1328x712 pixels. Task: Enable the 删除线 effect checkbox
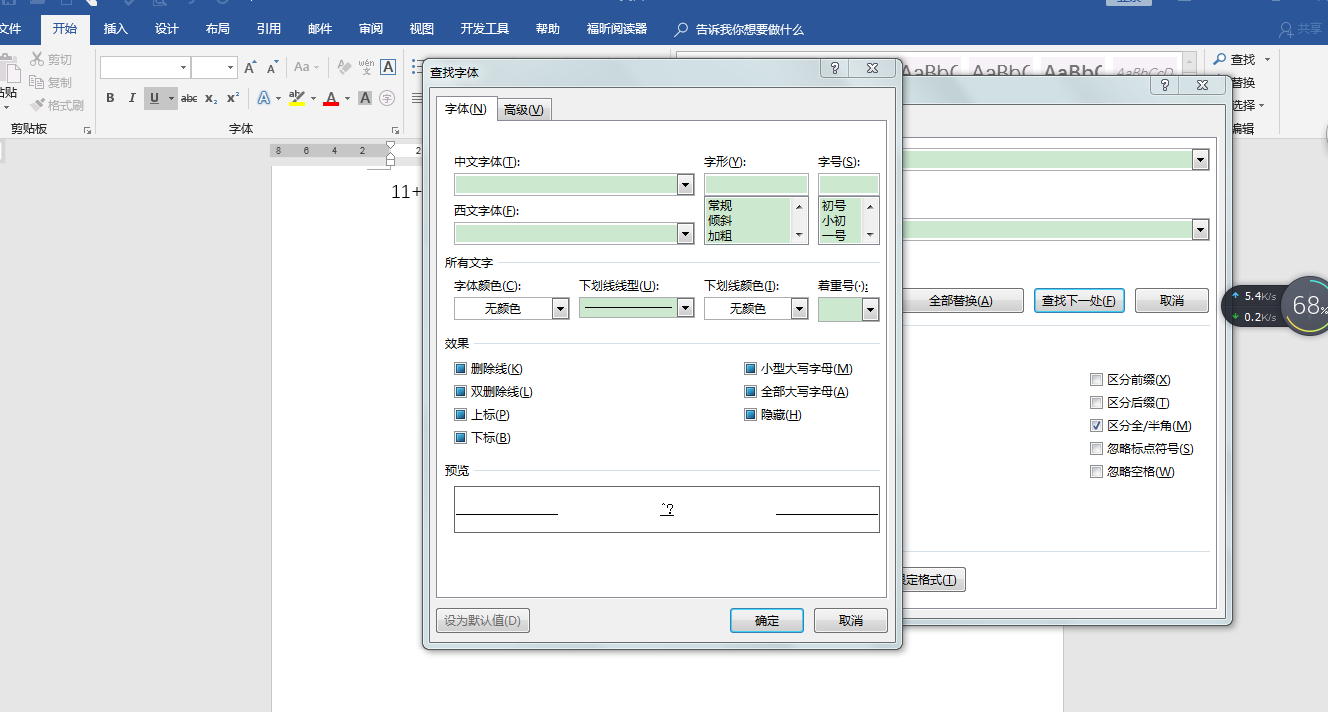[x=461, y=368]
